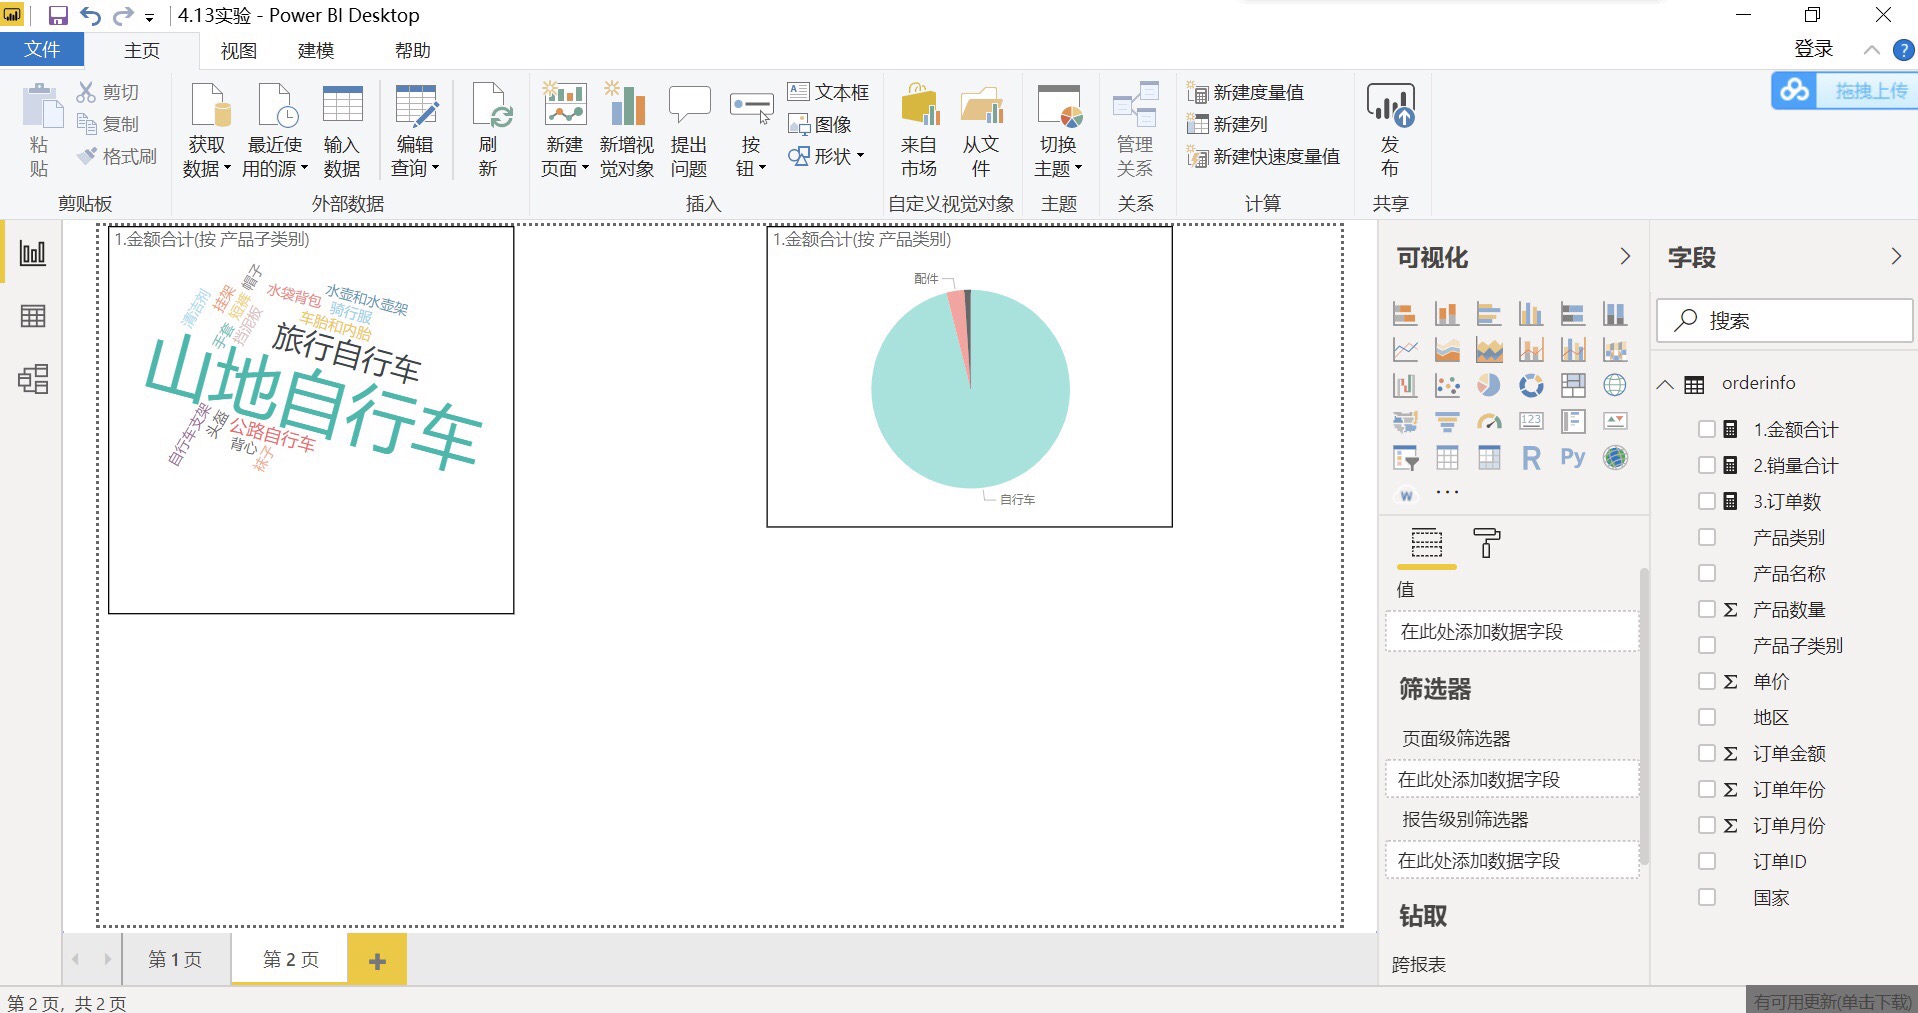Click 新建度量值 button
The height and width of the screenshot is (1013, 1918).
pos(1246,92)
